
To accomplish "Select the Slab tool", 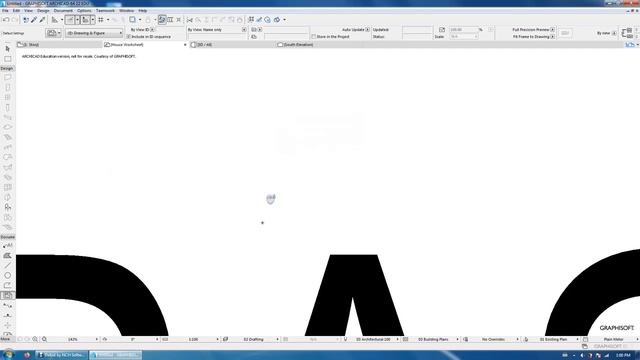I will [x=7, y=127].
